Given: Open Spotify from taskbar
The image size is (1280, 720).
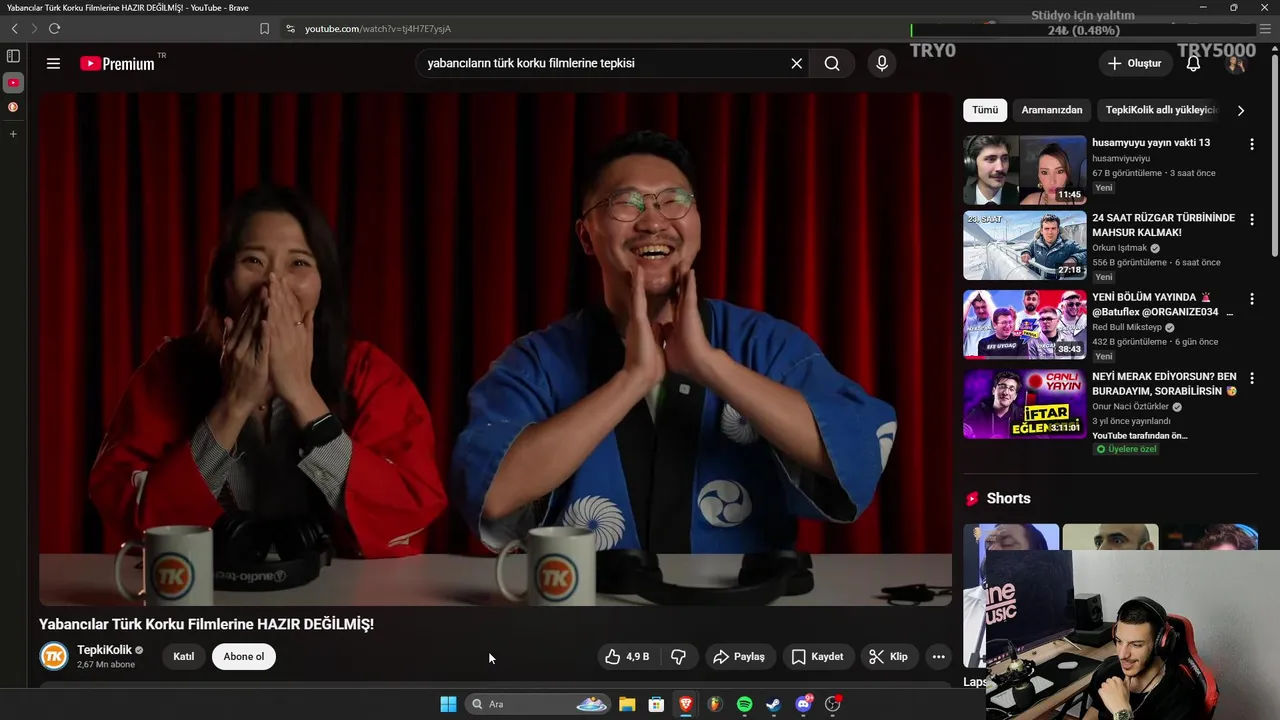Looking at the screenshot, I should [x=744, y=704].
